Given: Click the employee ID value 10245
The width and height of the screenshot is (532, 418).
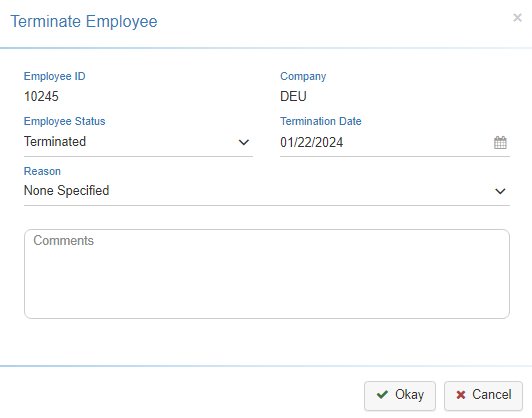Looking at the screenshot, I should coord(41,96).
